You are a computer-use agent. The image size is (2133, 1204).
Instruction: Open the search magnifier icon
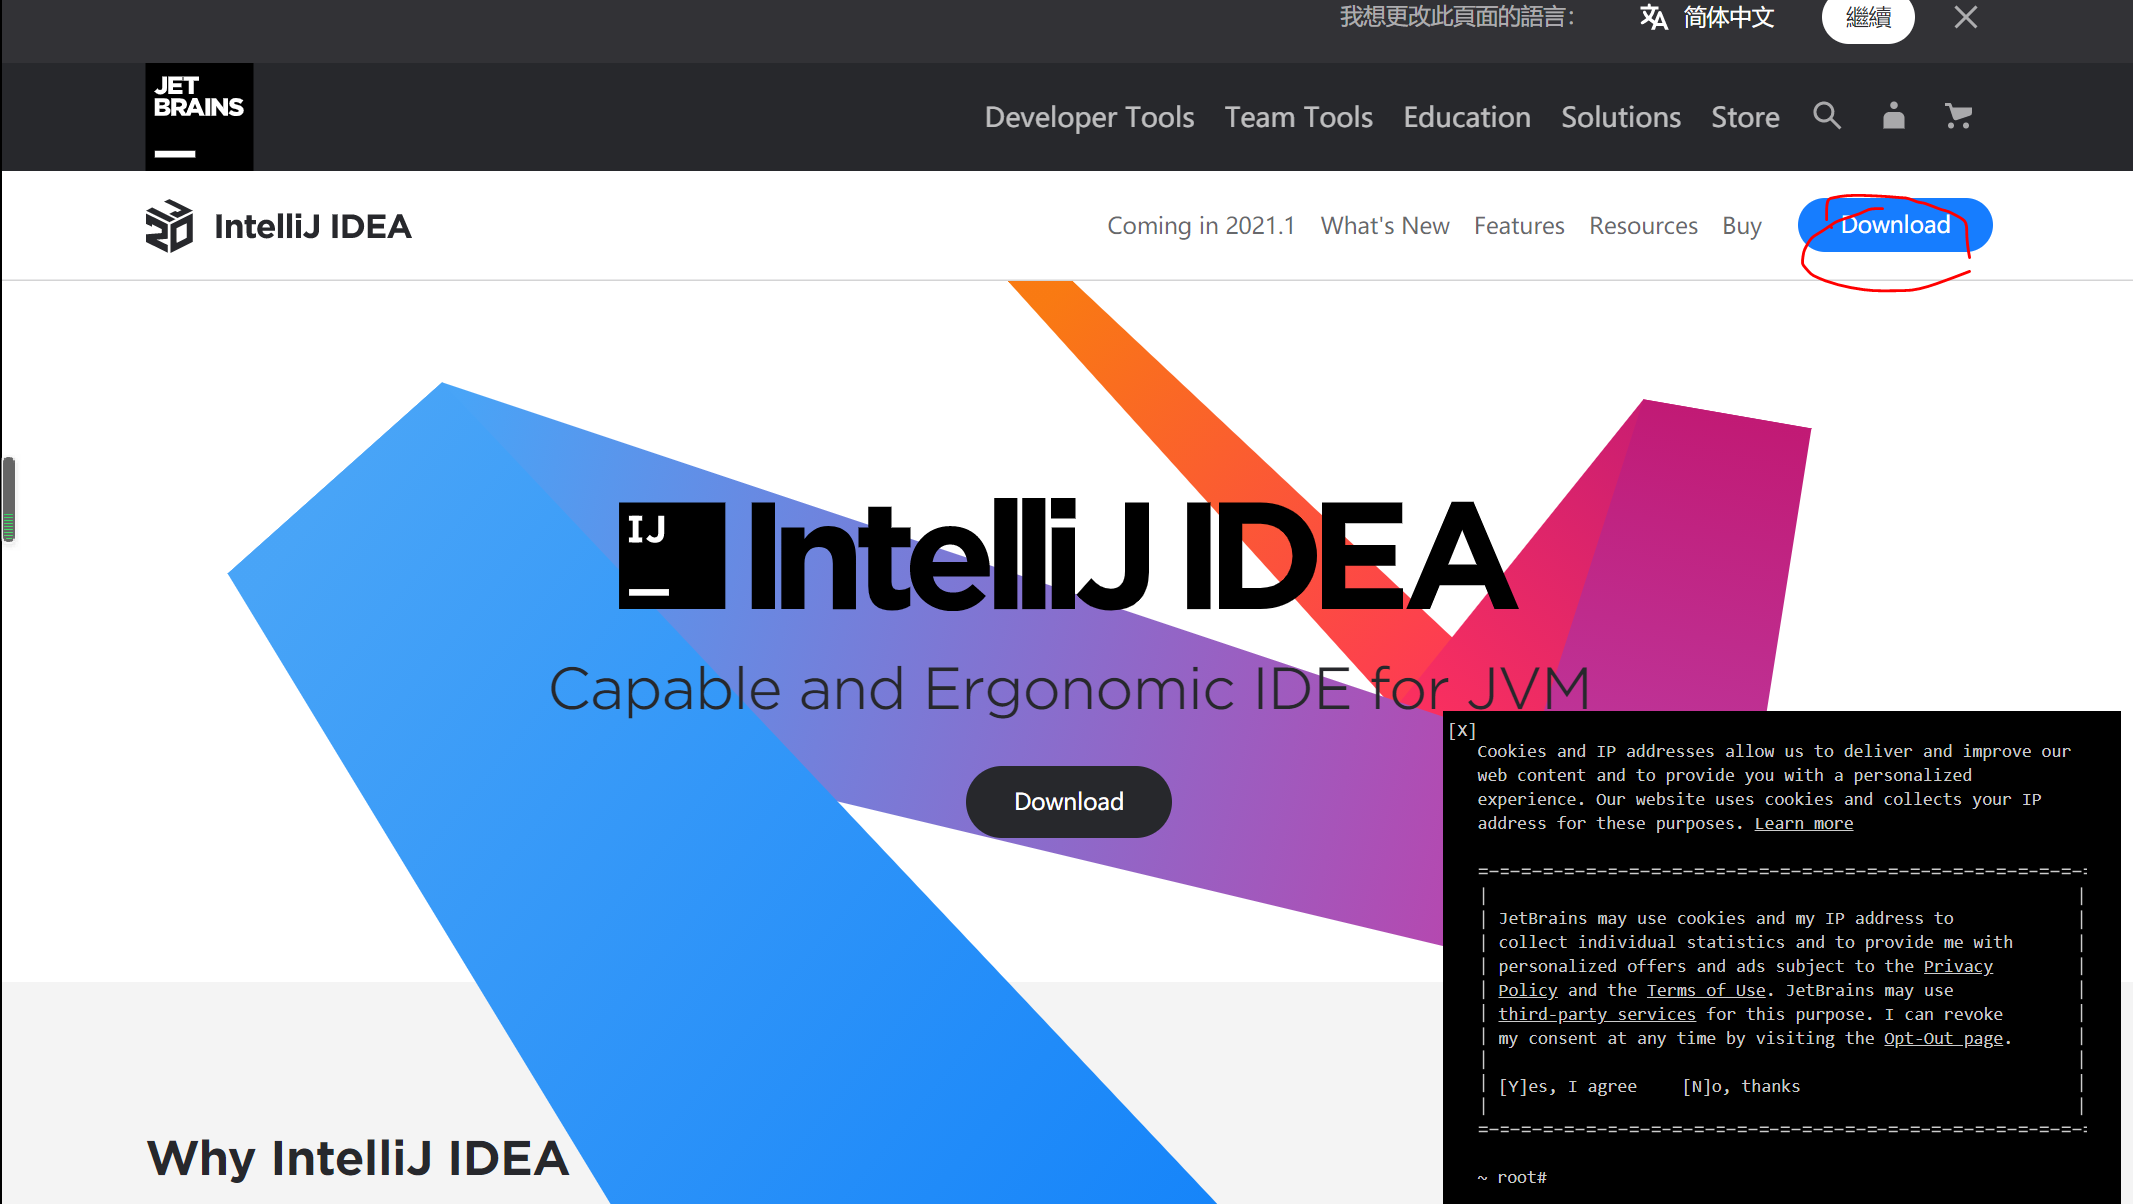1826,116
